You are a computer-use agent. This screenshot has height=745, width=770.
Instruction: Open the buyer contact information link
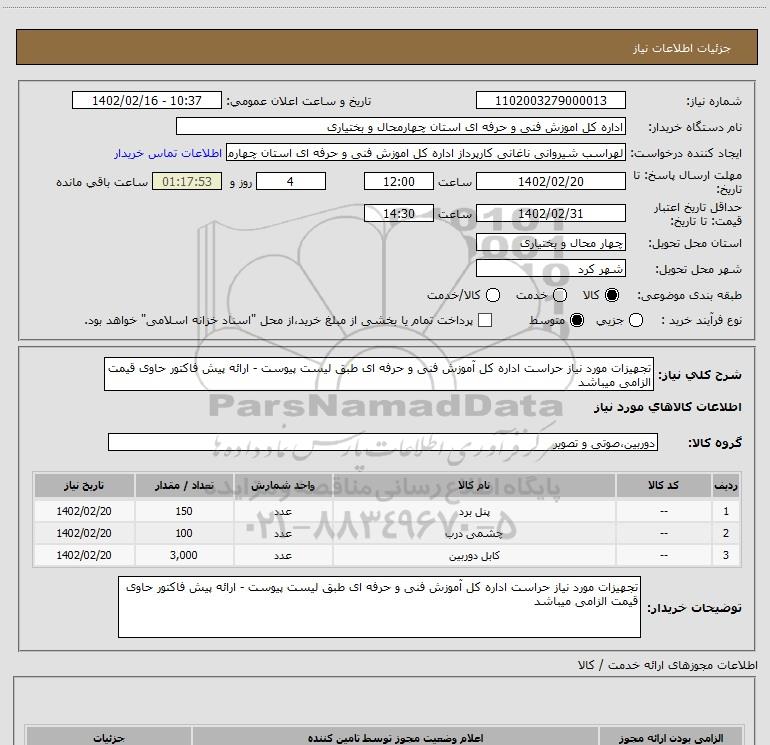point(168,153)
